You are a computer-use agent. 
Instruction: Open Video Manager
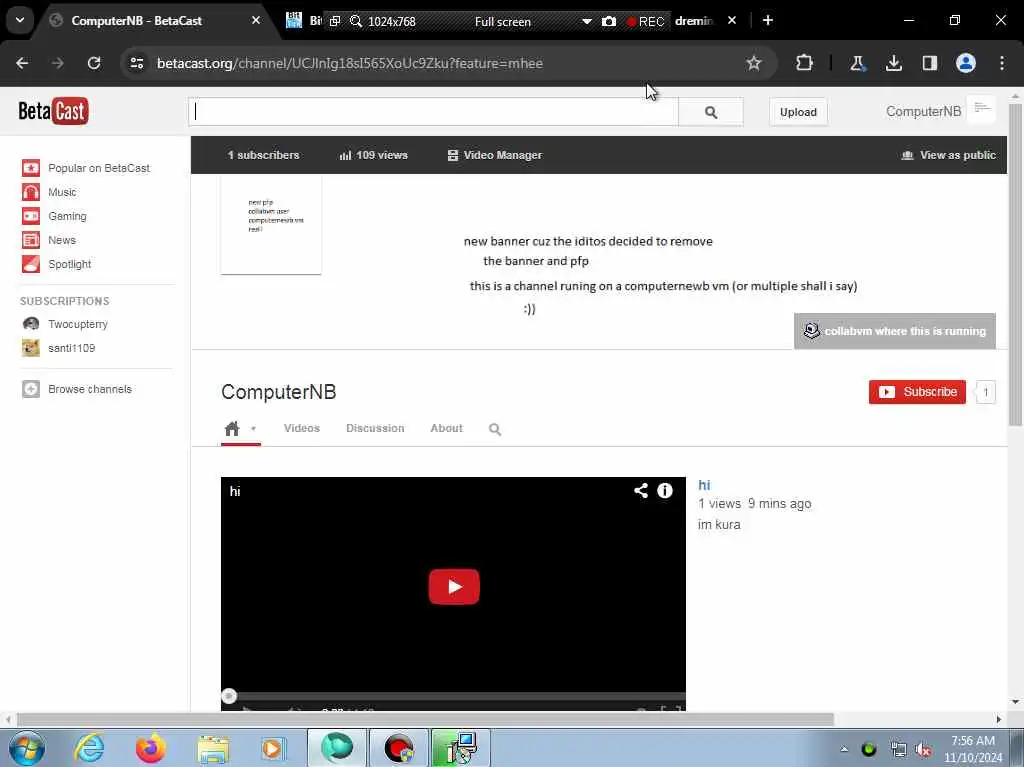[494, 155]
